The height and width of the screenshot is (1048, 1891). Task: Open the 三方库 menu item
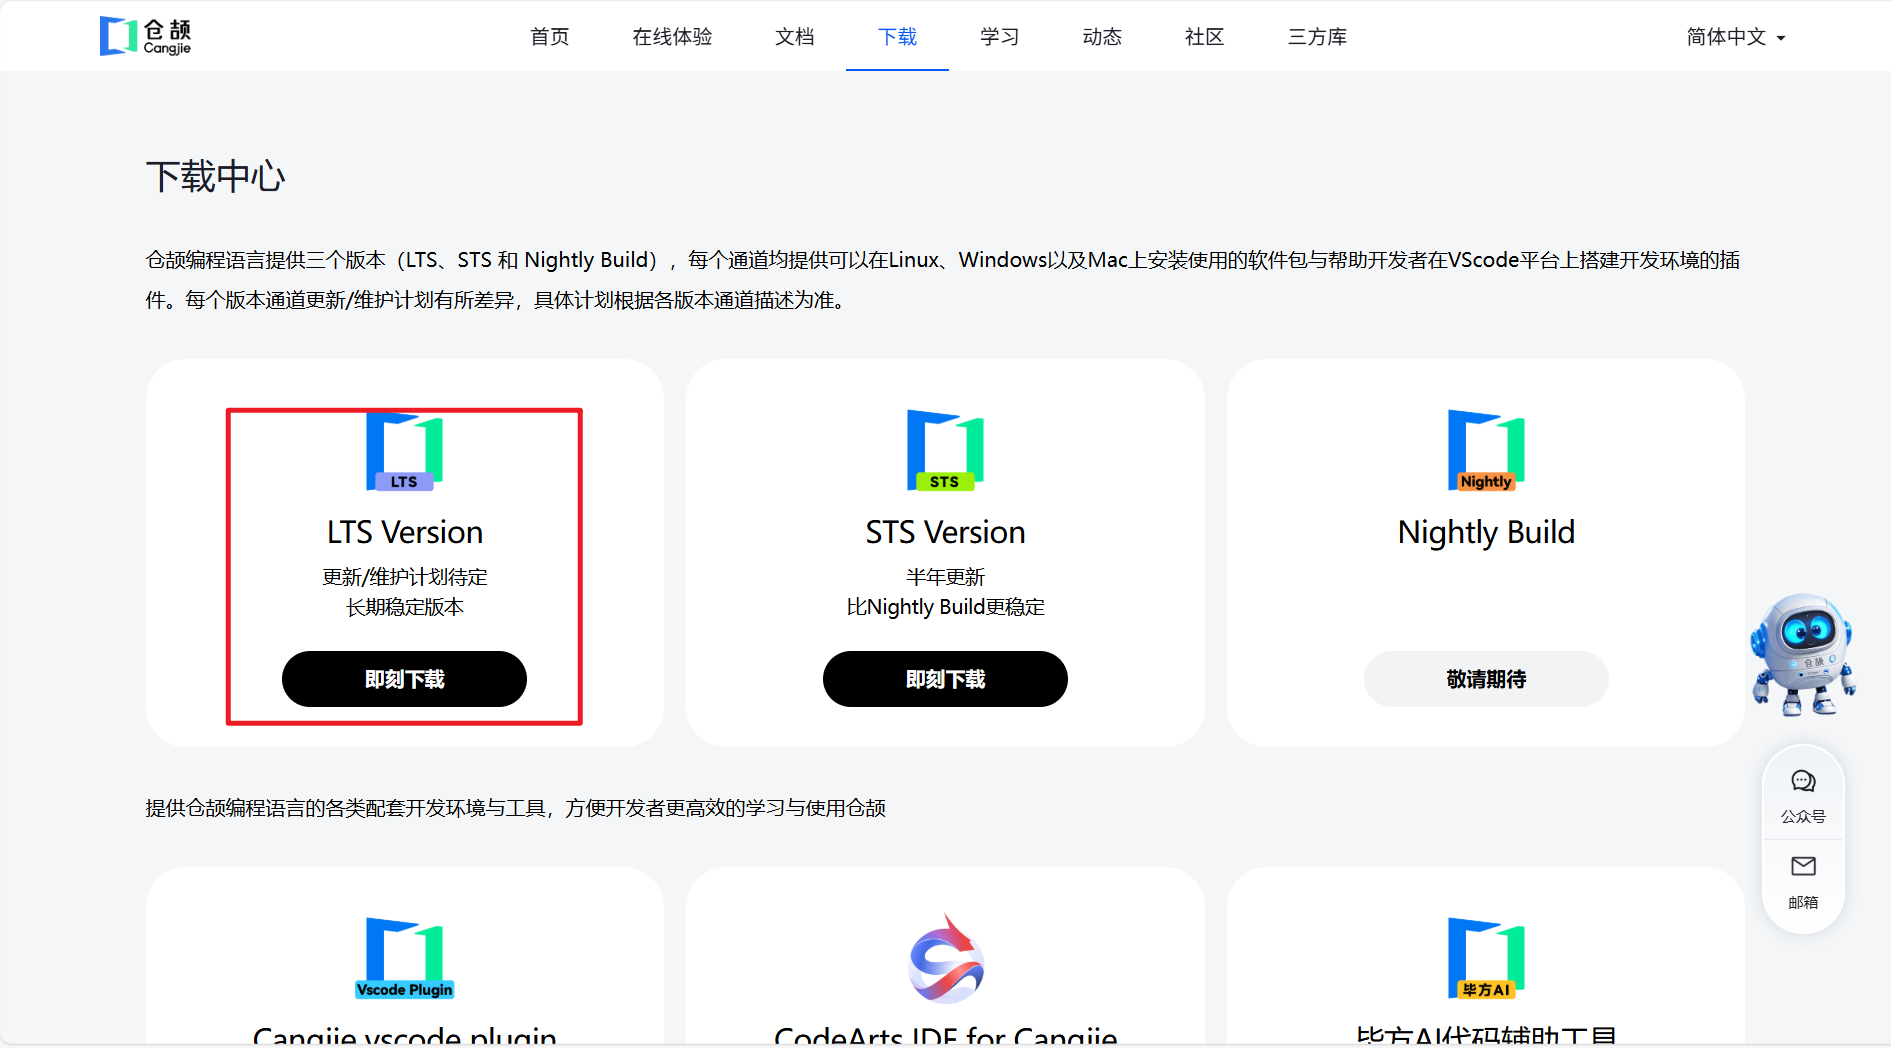[x=1317, y=37]
